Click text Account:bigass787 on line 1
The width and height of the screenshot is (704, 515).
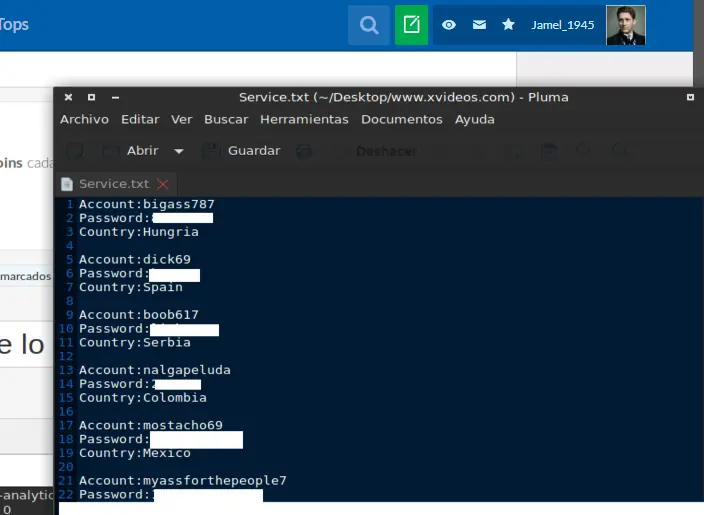point(147,204)
